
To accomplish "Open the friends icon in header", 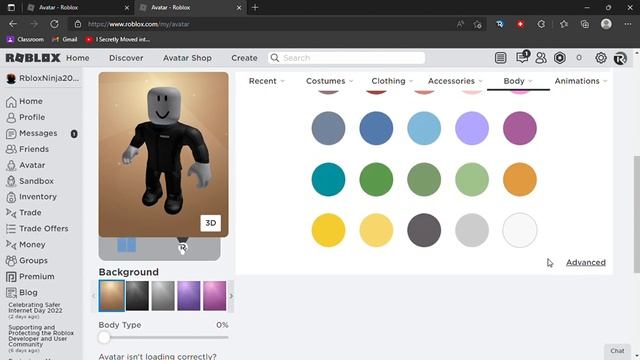I will [x=541, y=58].
